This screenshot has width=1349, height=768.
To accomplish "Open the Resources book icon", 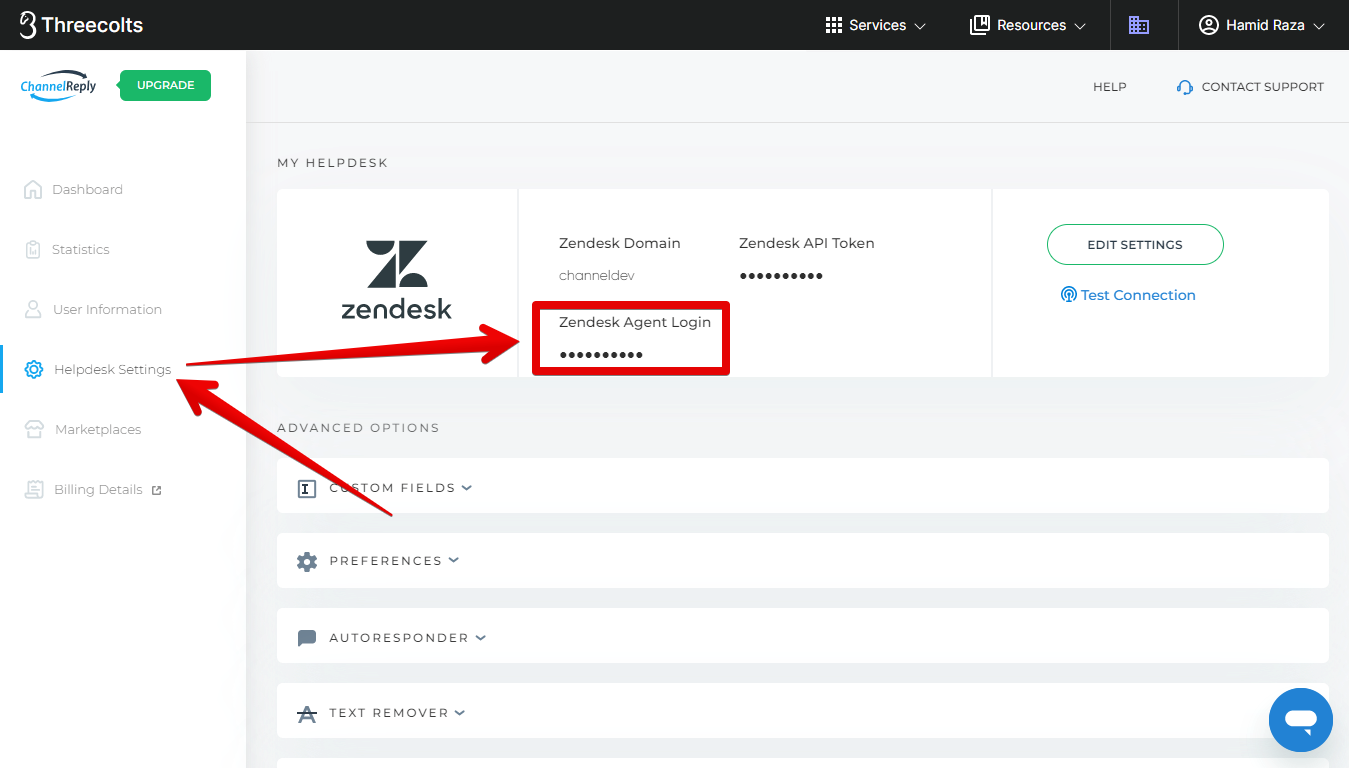I will pos(980,25).
